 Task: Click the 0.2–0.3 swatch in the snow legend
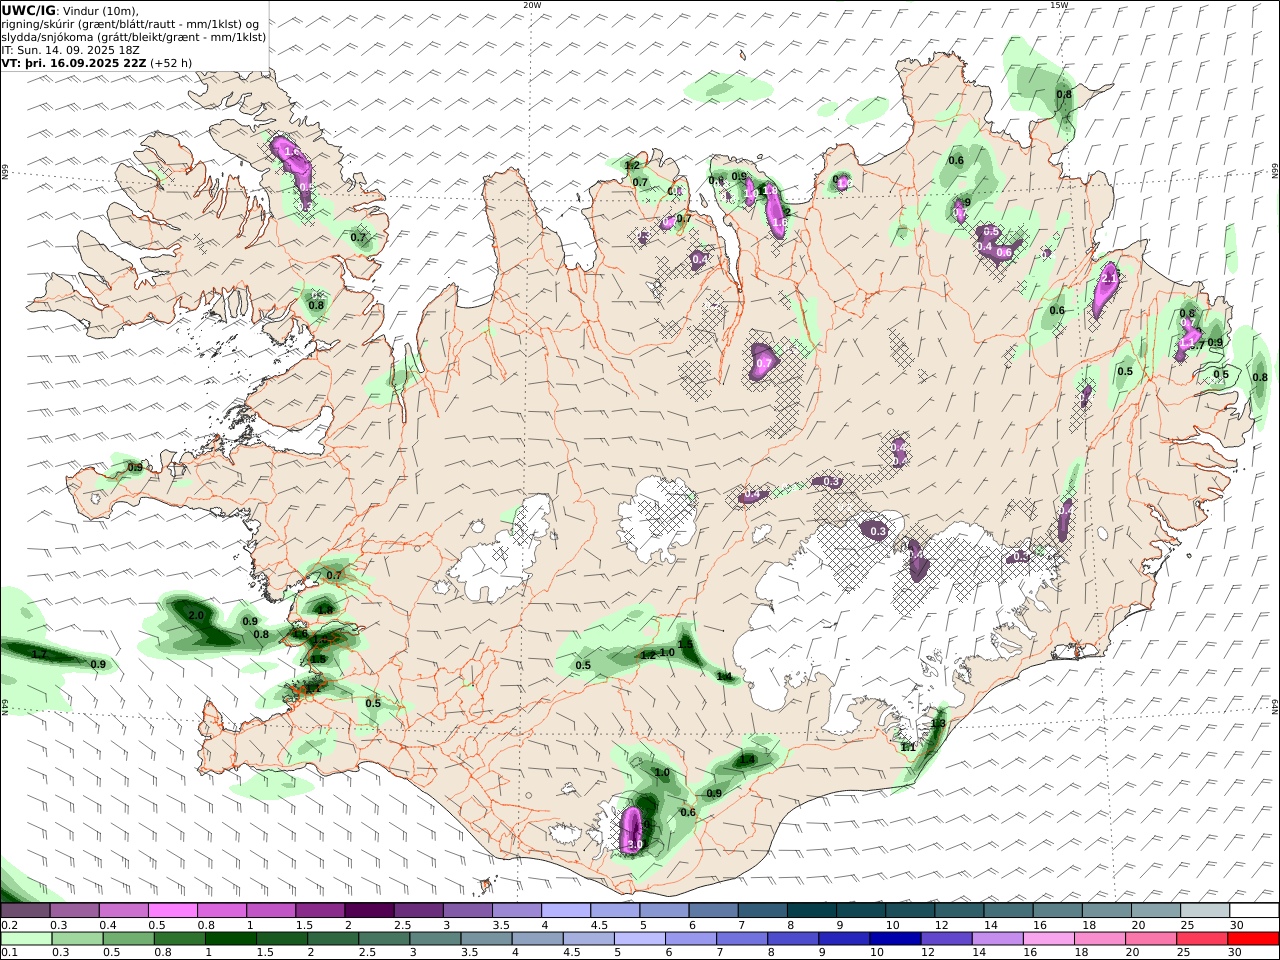[x=26, y=911]
